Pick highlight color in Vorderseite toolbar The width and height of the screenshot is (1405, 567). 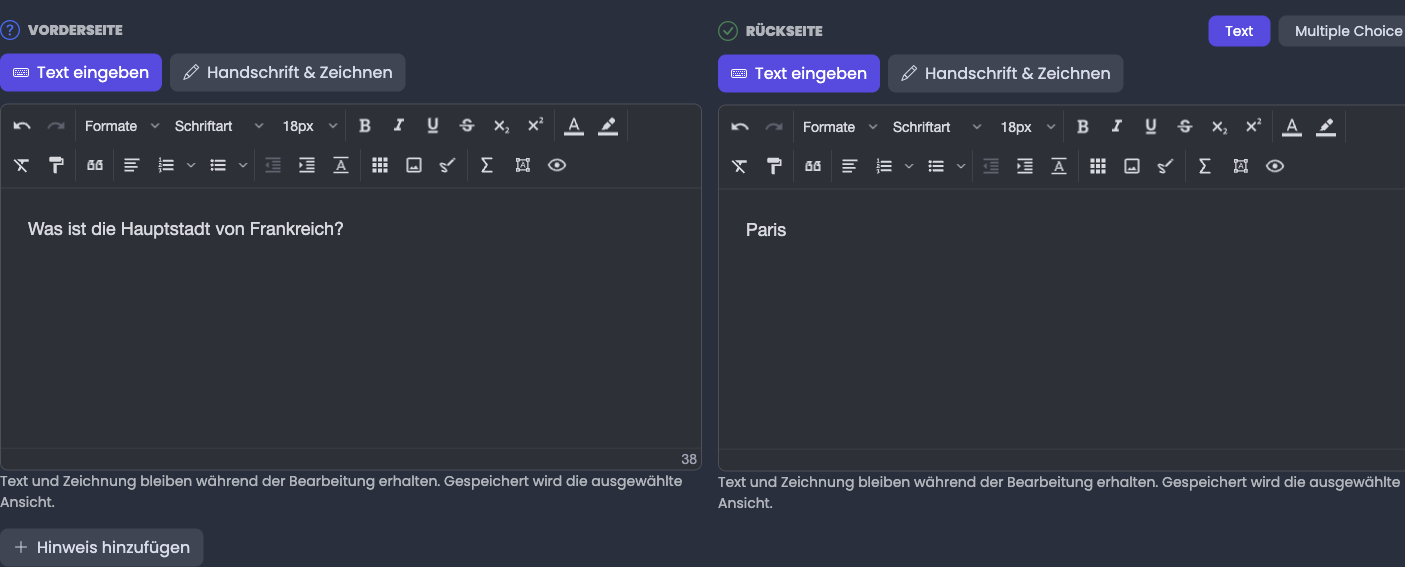pos(608,126)
